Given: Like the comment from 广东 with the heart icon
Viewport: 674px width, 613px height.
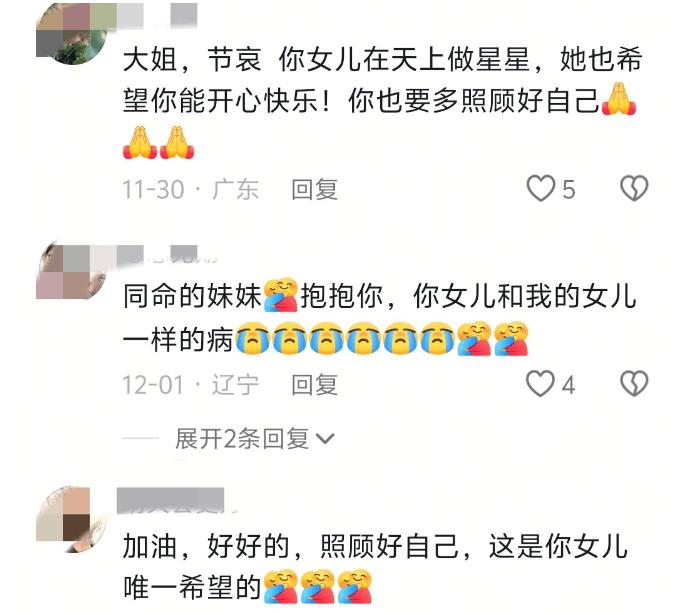Looking at the screenshot, I should [x=541, y=188].
